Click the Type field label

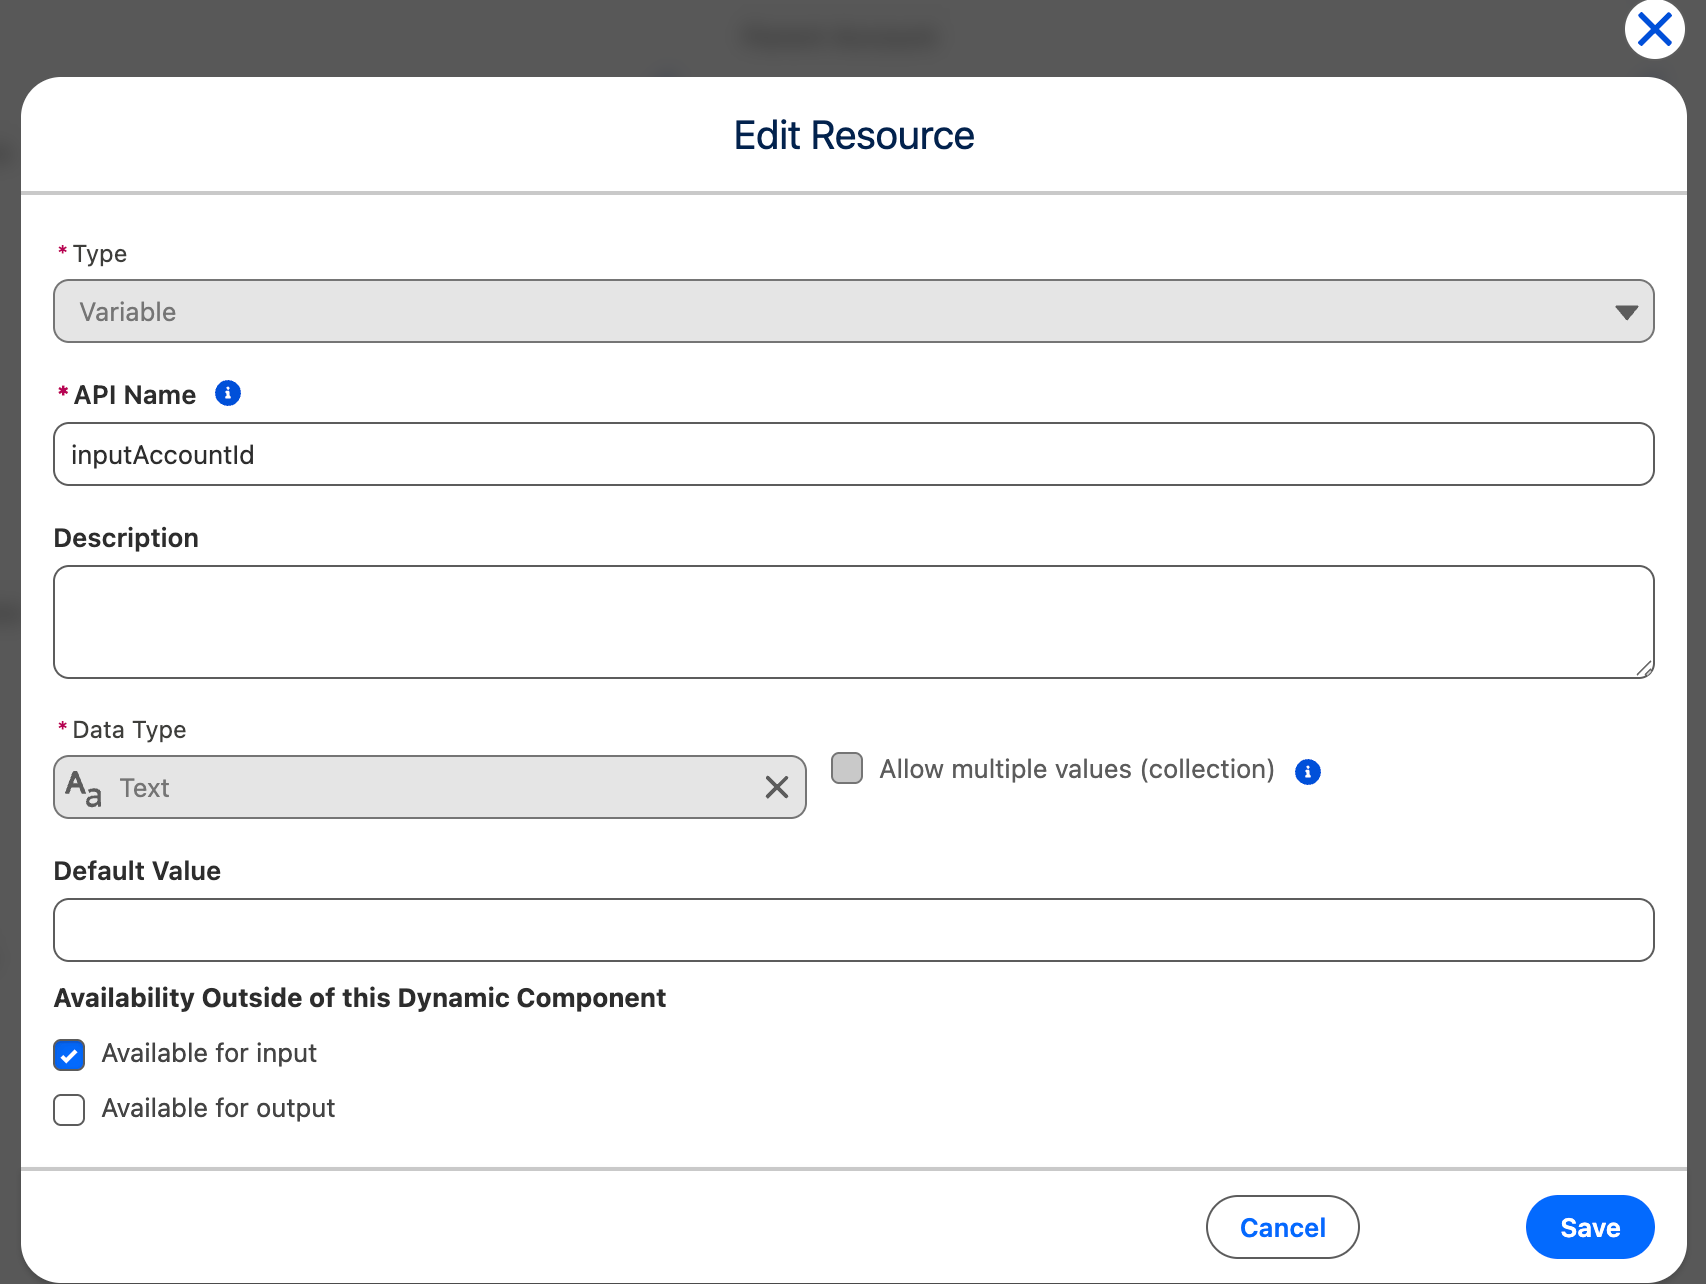tap(100, 254)
